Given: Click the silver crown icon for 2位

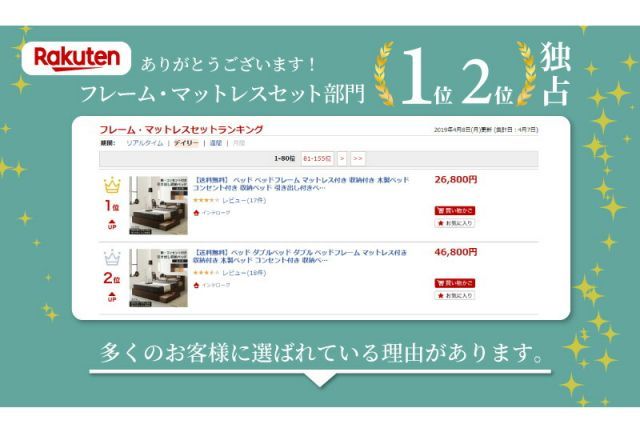Looking at the screenshot, I should (x=112, y=258).
